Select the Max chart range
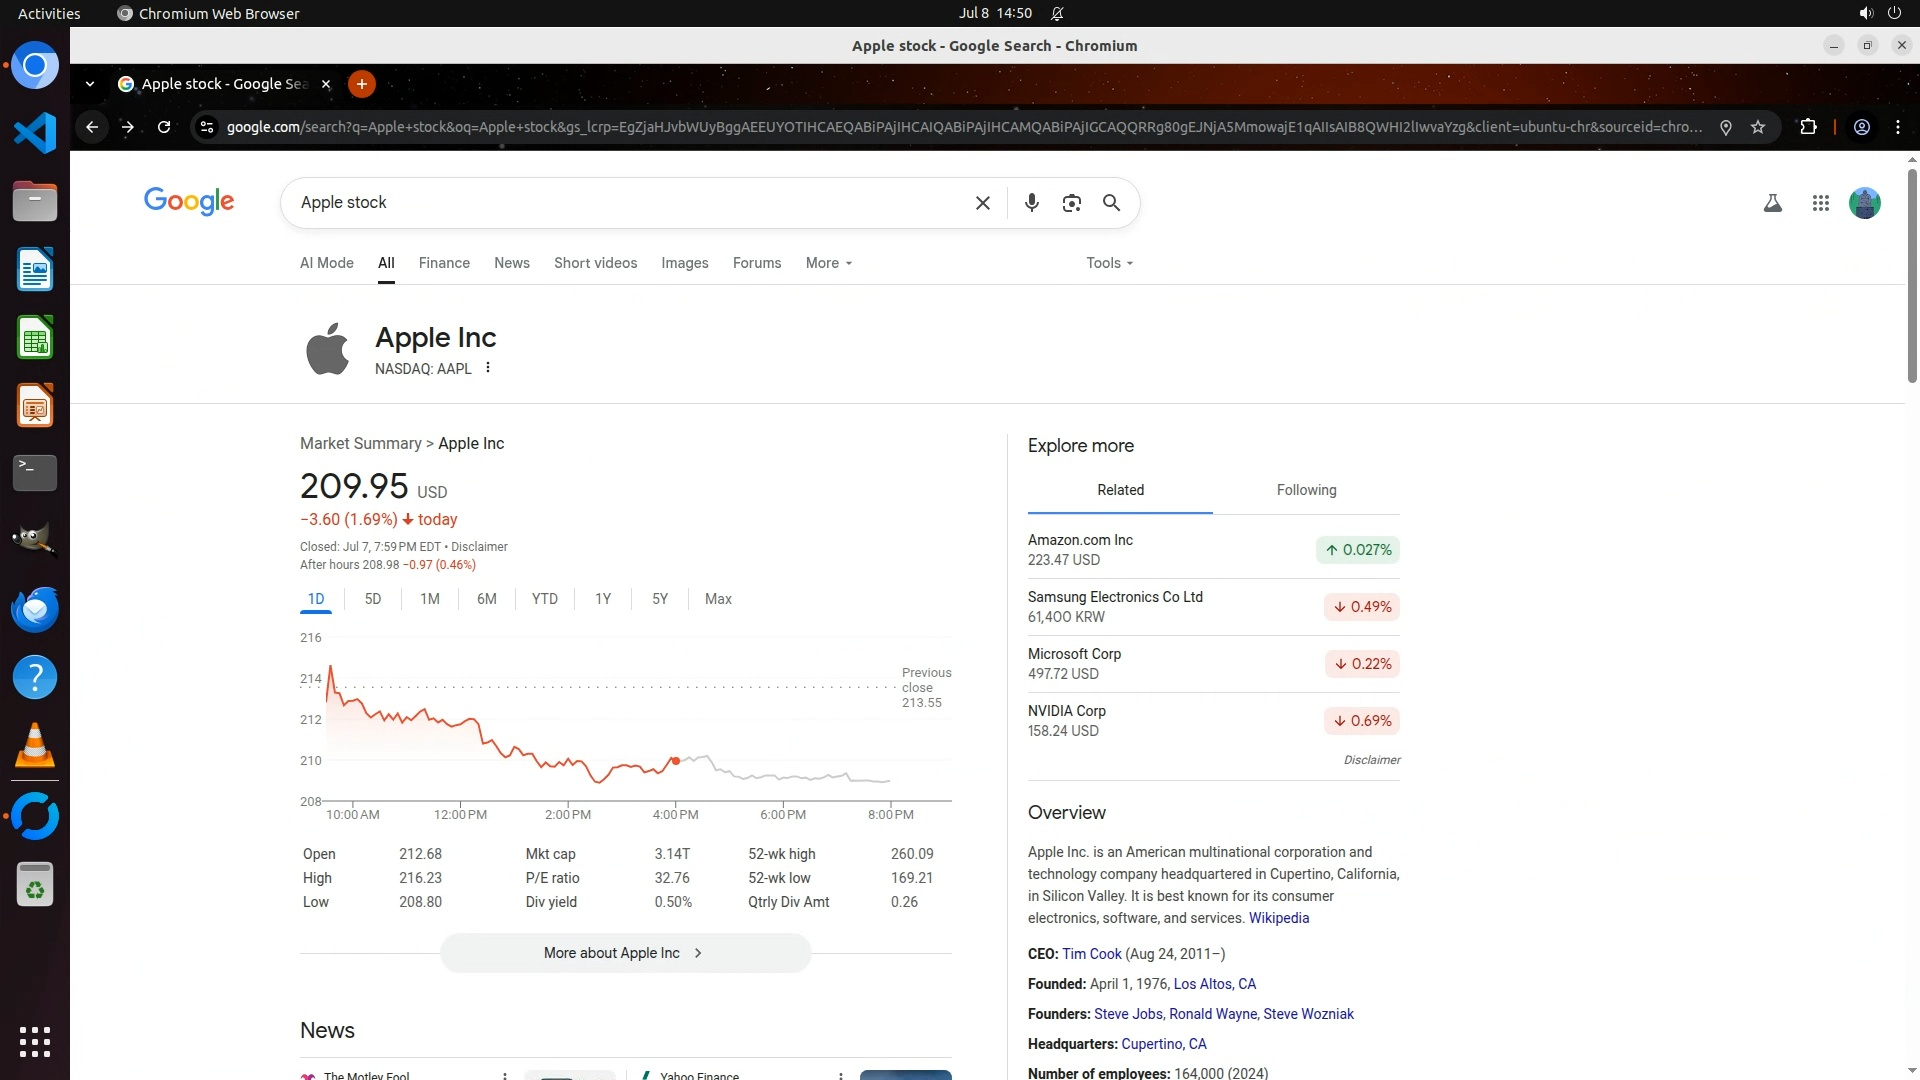This screenshot has width=1920, height=1080. [x=718, y=599]
